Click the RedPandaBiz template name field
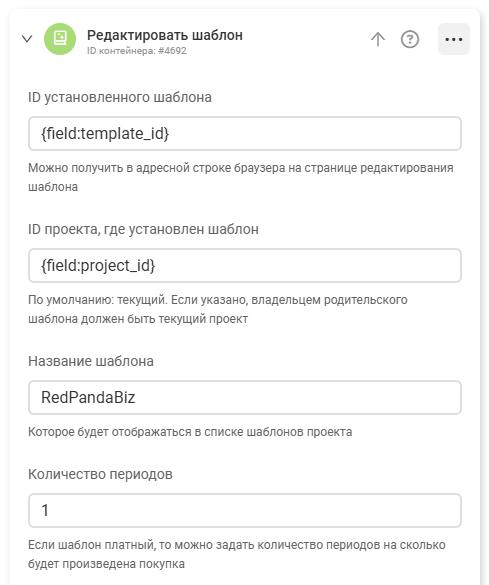Image resolution: width=489 pixels, height=585 pixels. click(245, 397)
